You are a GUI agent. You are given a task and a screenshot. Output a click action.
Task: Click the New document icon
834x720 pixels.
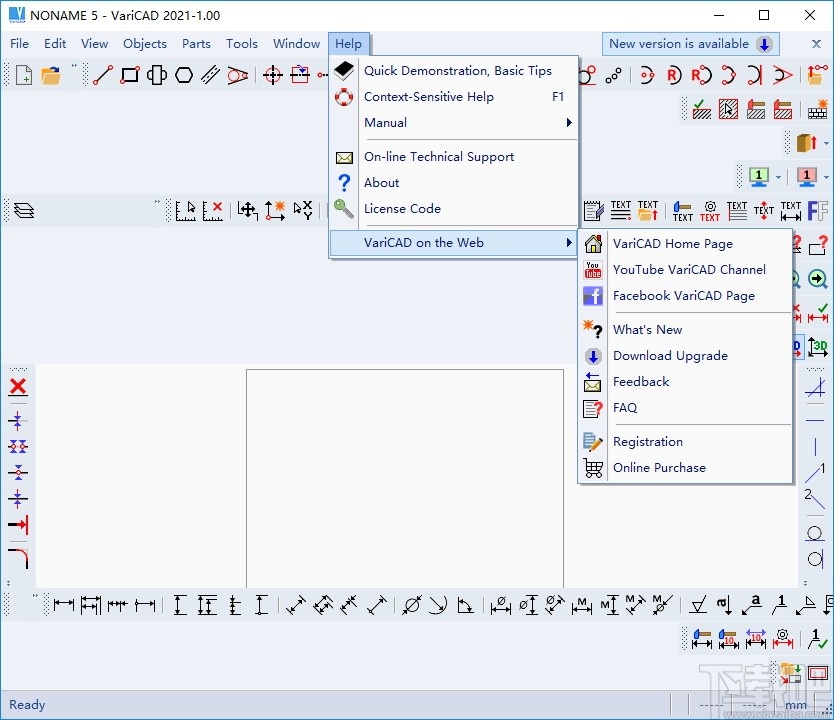coord(24,75)
